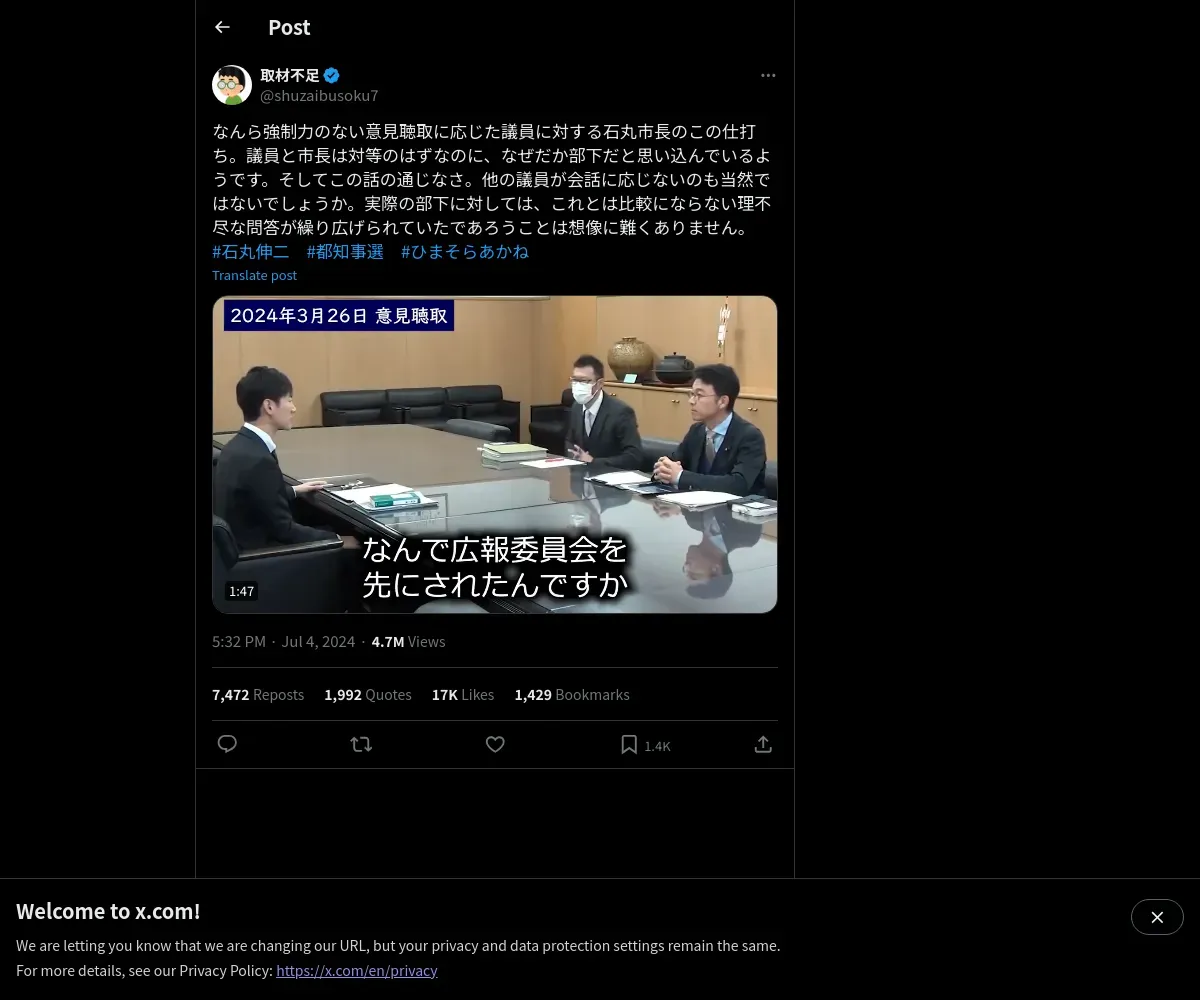1200x1000 pixels.
Task: Open the three-dot more options menu
Action: [768, 75]
